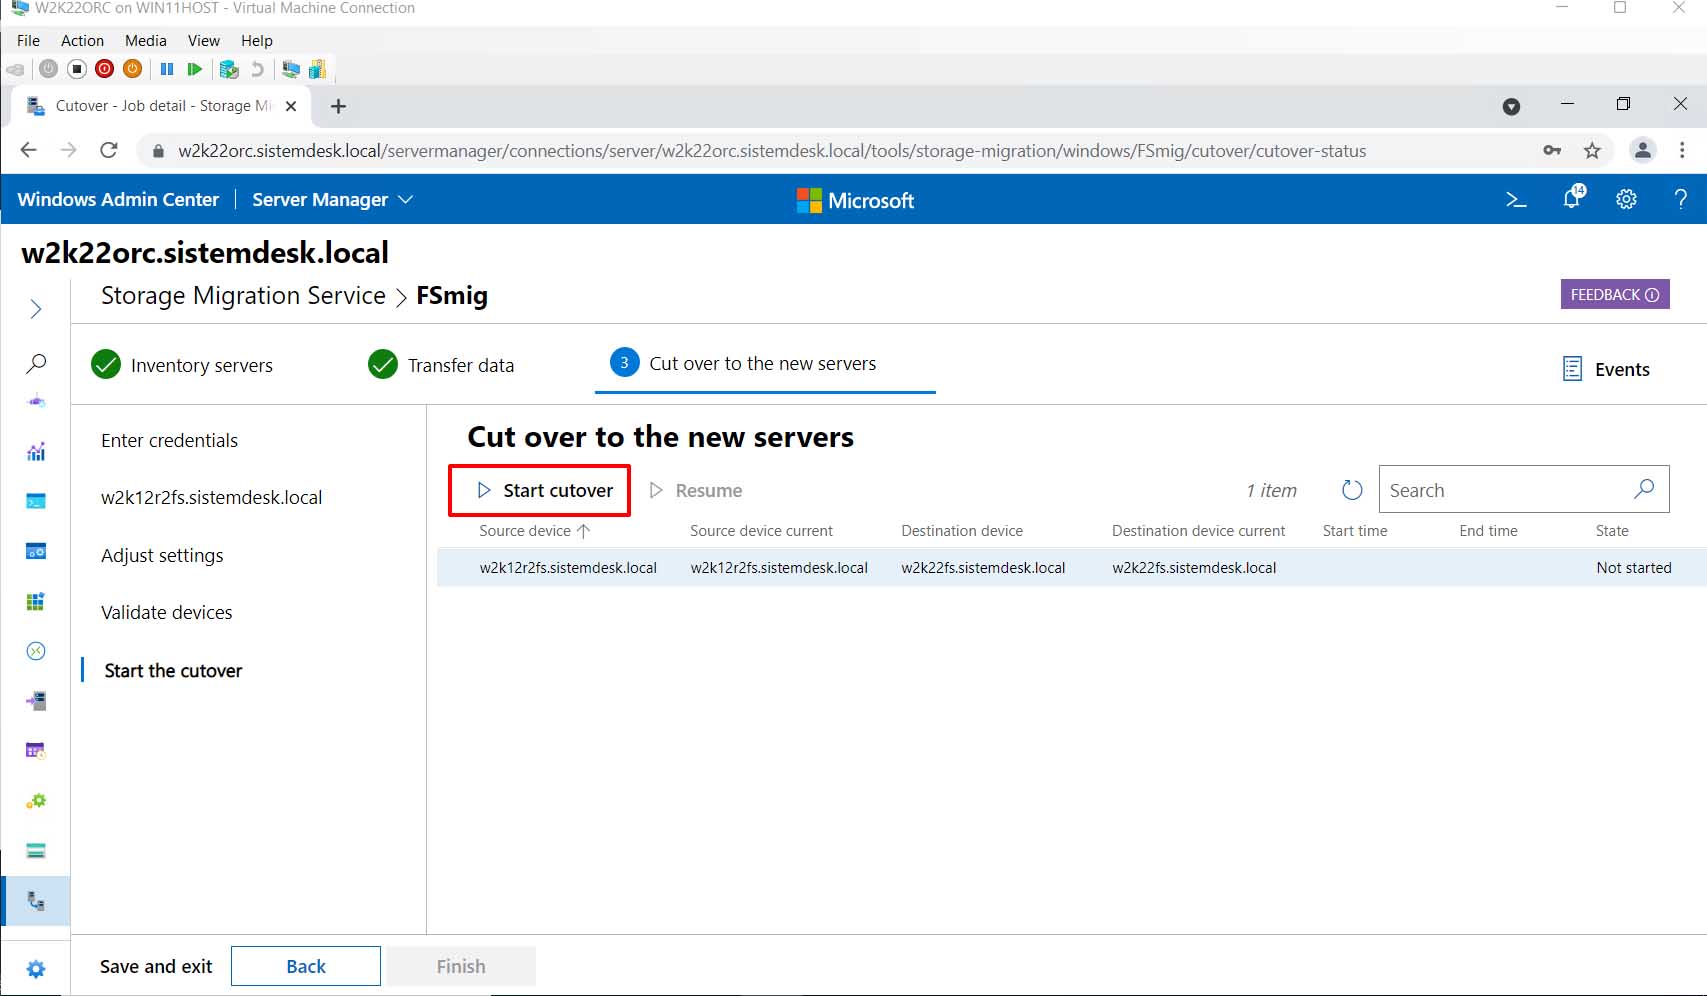Click VM Turn Off stop icon
The width and height of the screenshot is (1707, 996).
pos(77,69)
